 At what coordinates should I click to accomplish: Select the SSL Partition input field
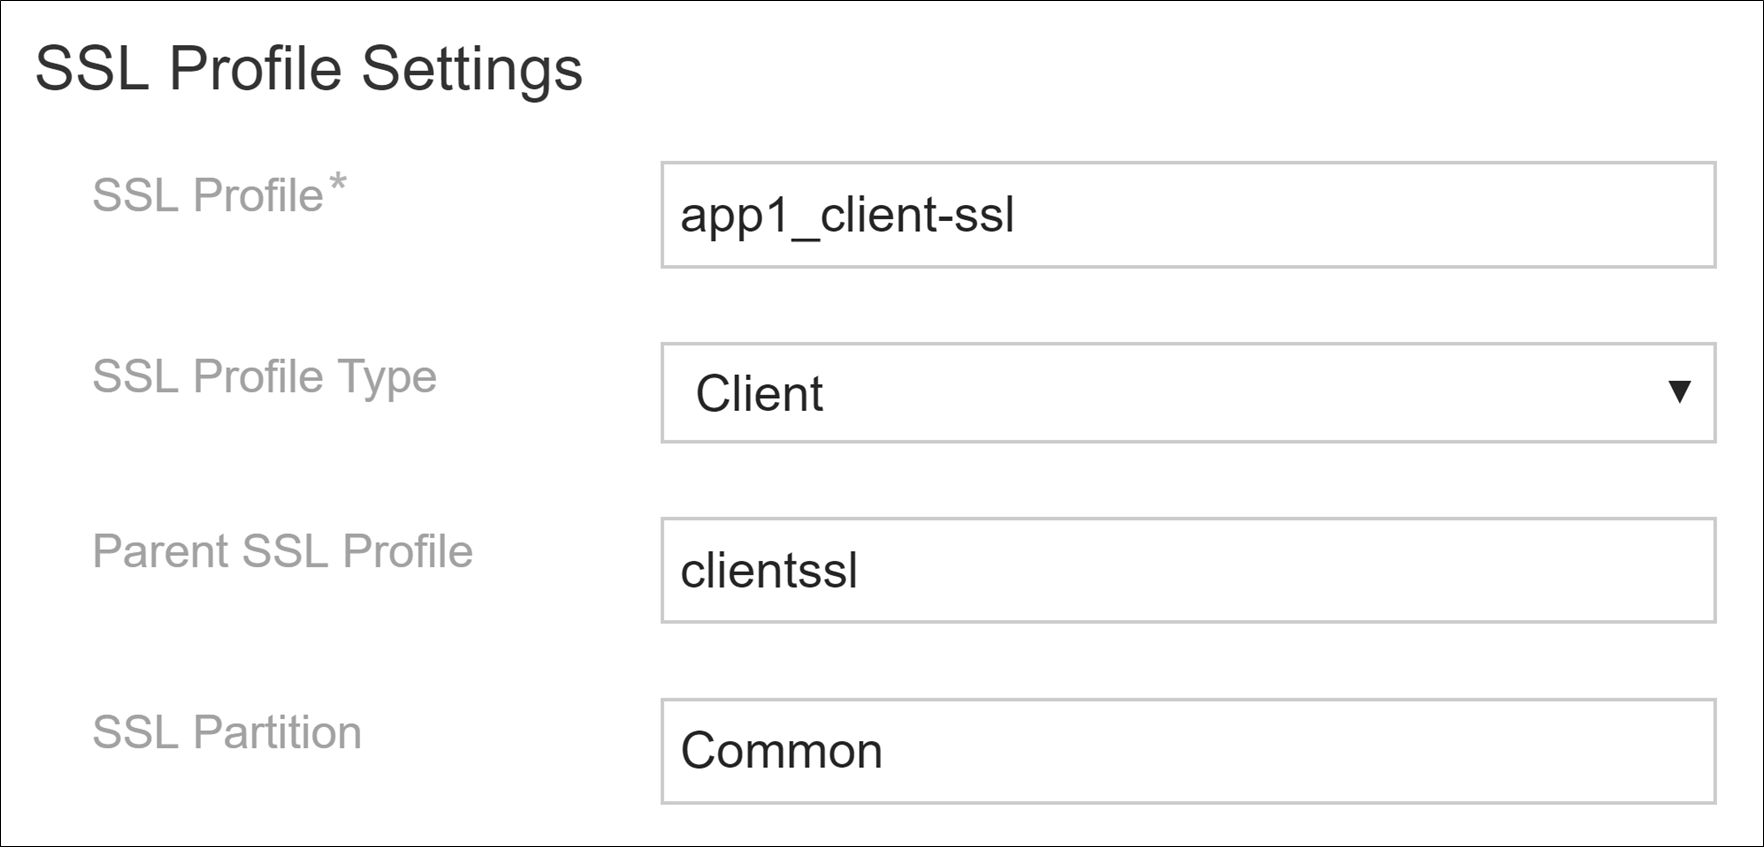coord(1188,751)
